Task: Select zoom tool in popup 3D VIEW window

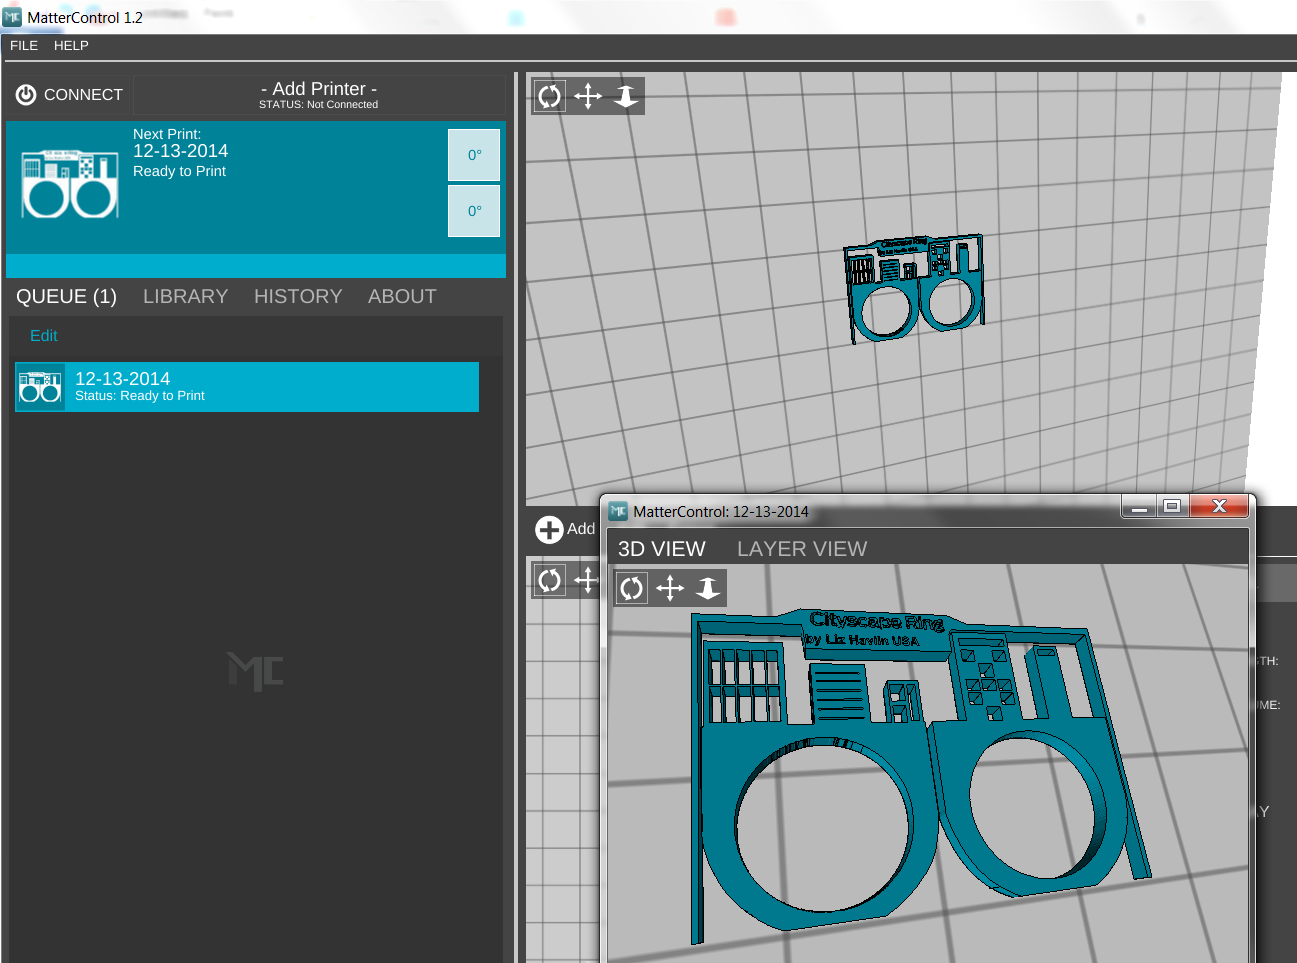Action: pyautogui.click(x=708, y=588)
